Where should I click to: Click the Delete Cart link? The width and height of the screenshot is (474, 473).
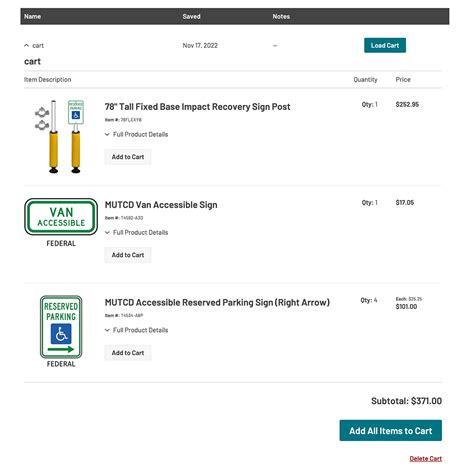[x=426, y=459]
